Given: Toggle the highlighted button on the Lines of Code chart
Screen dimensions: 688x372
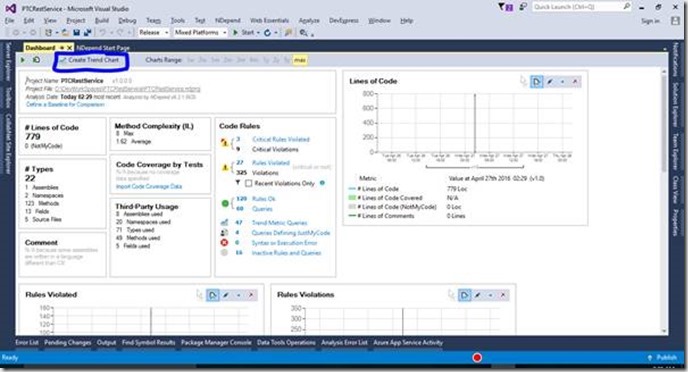Looking at the screenshot, I should tap(537, 82).
